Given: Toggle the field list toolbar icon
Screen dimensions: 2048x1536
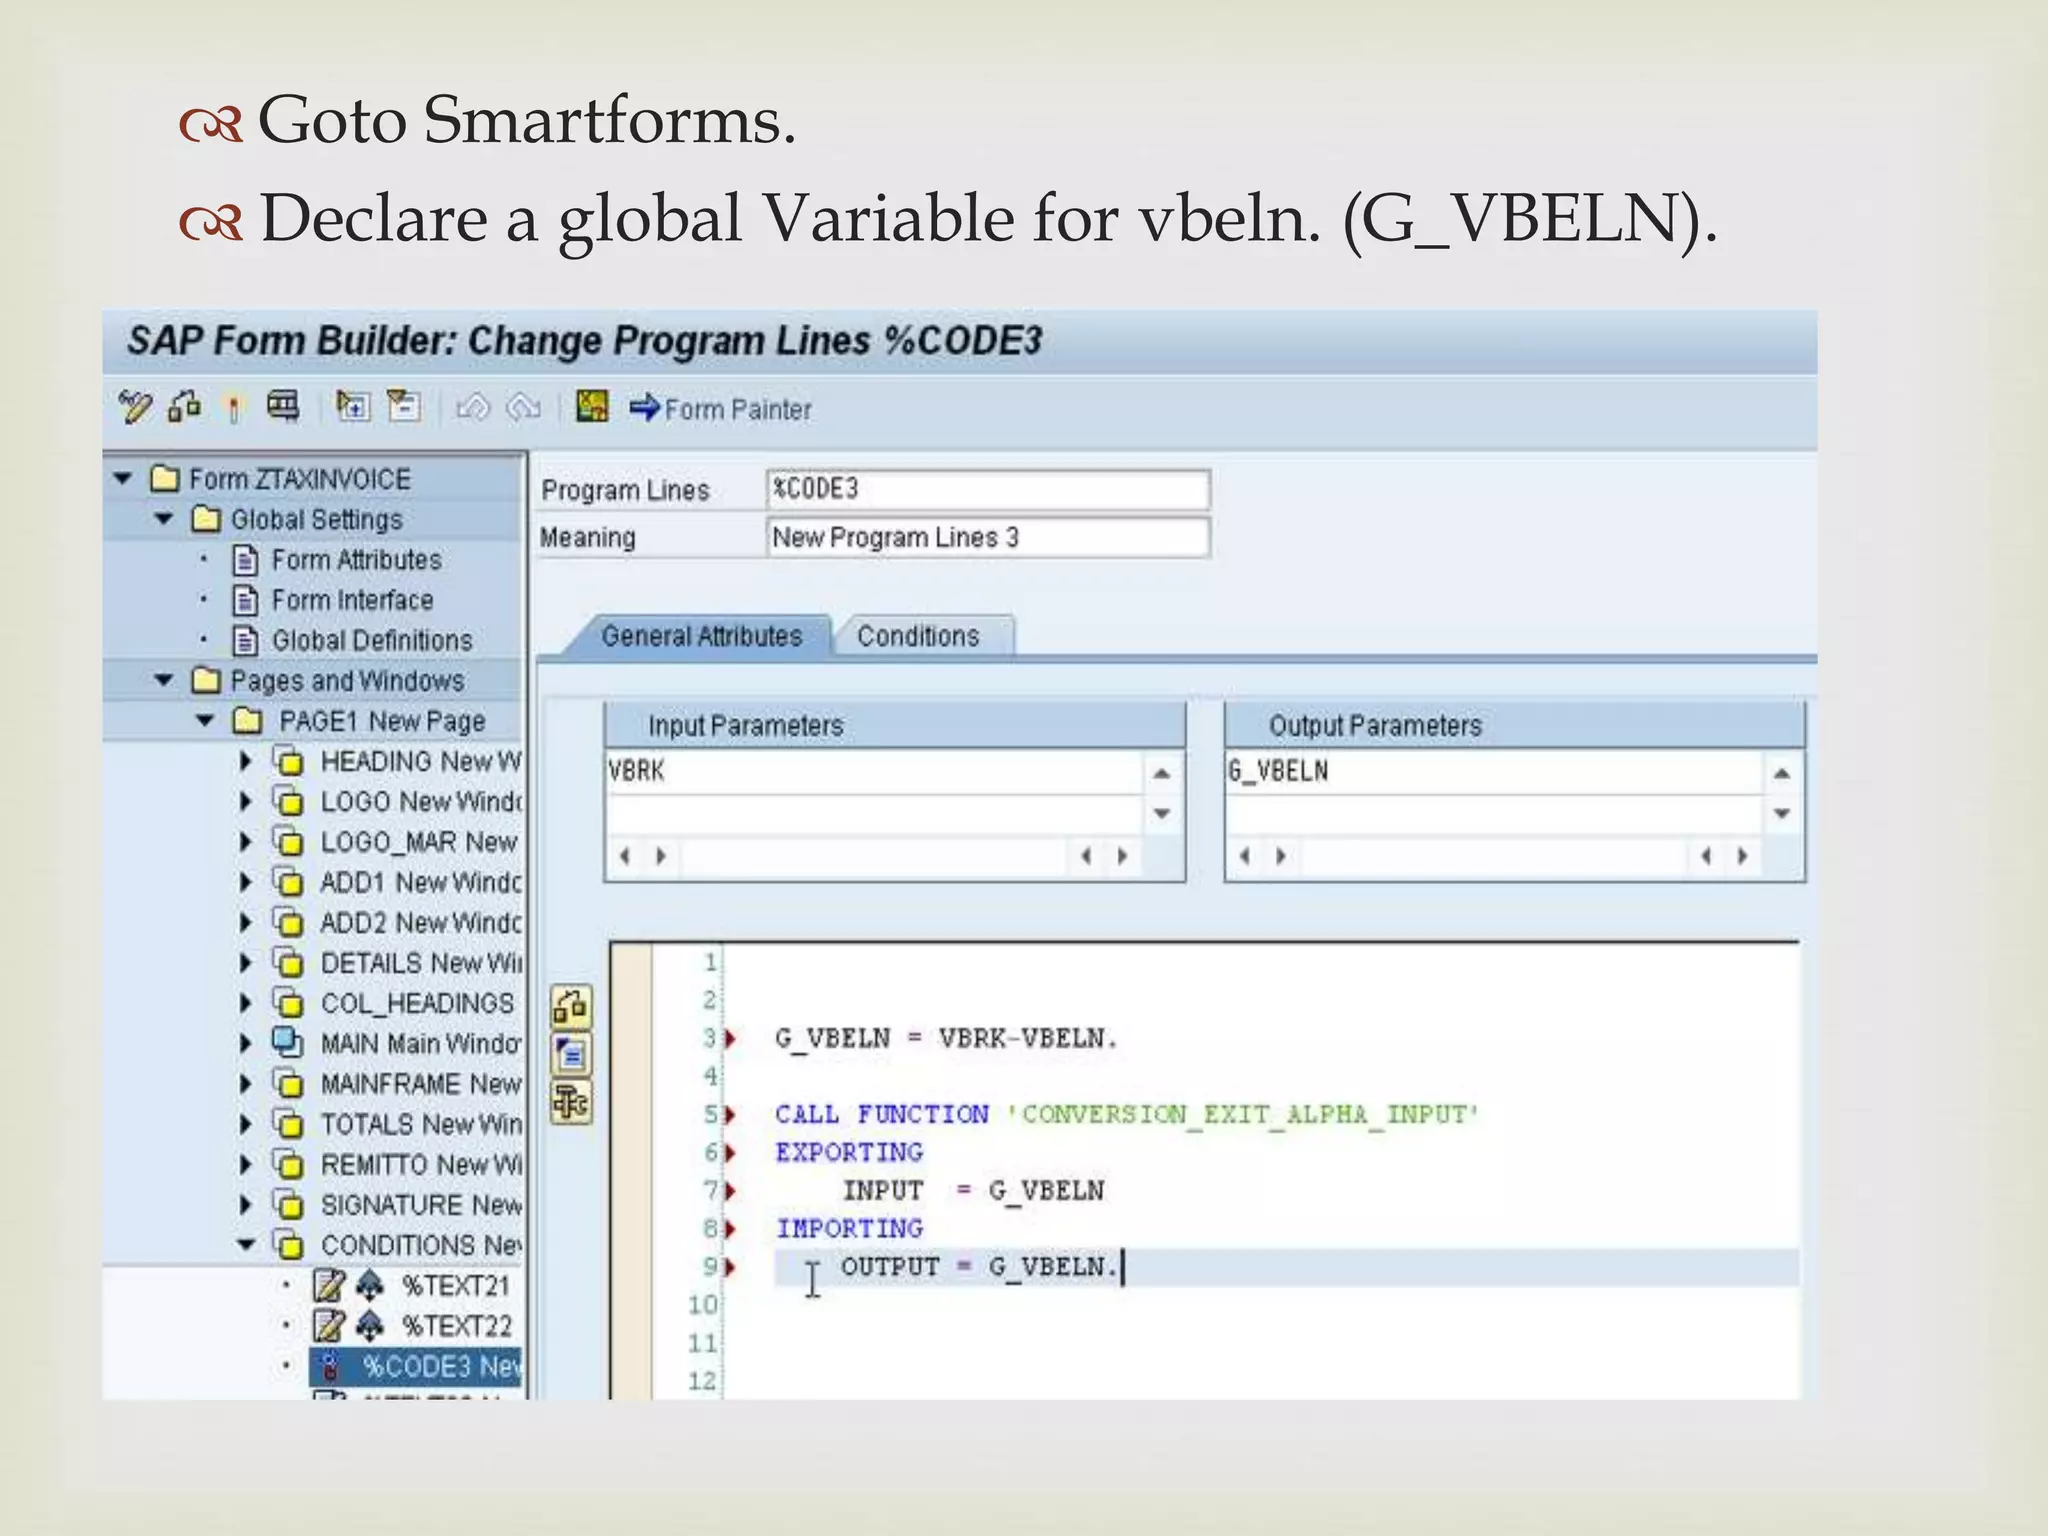Looking at the screenshot, I should [x=591, y=407].
